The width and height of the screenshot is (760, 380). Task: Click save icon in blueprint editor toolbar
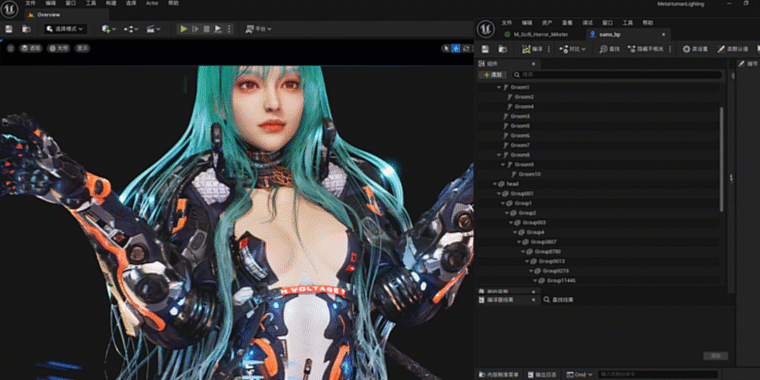click(485, 49)
